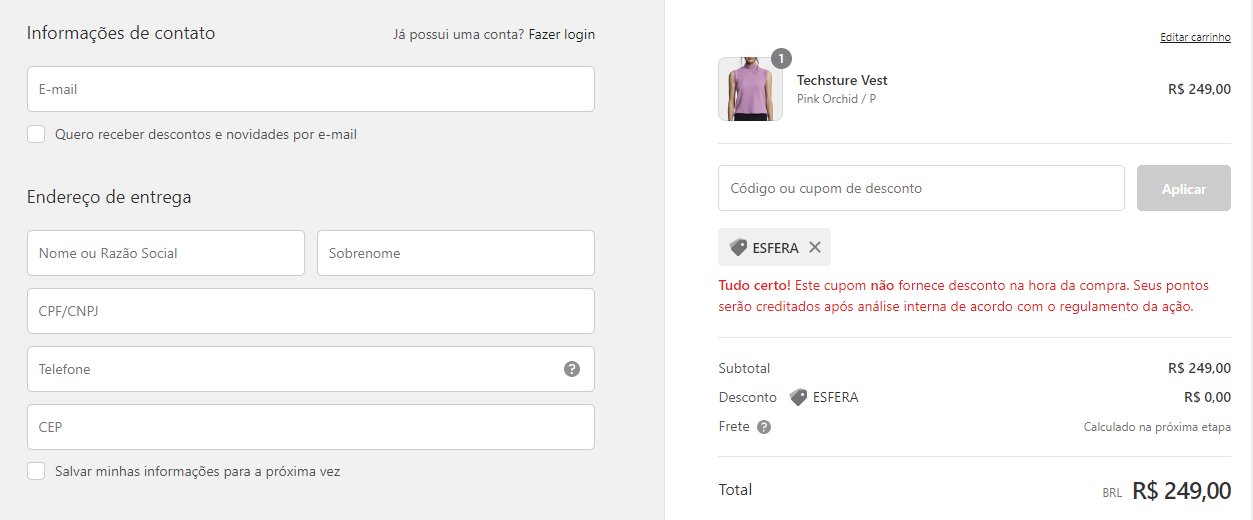The height and width of the screenshot is (520, 1253).
Task: Focus the E-mail input field
Action: coord(311,89)
